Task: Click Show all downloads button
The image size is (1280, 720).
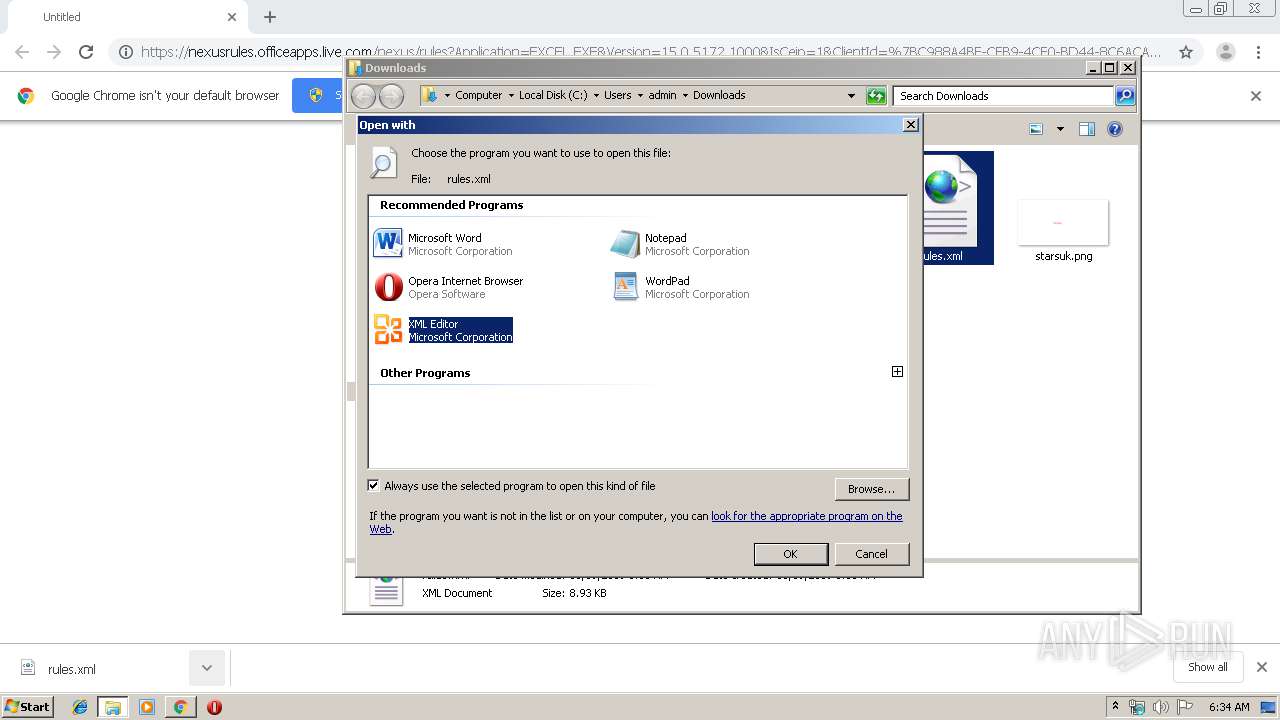Action: (1208, 667)
